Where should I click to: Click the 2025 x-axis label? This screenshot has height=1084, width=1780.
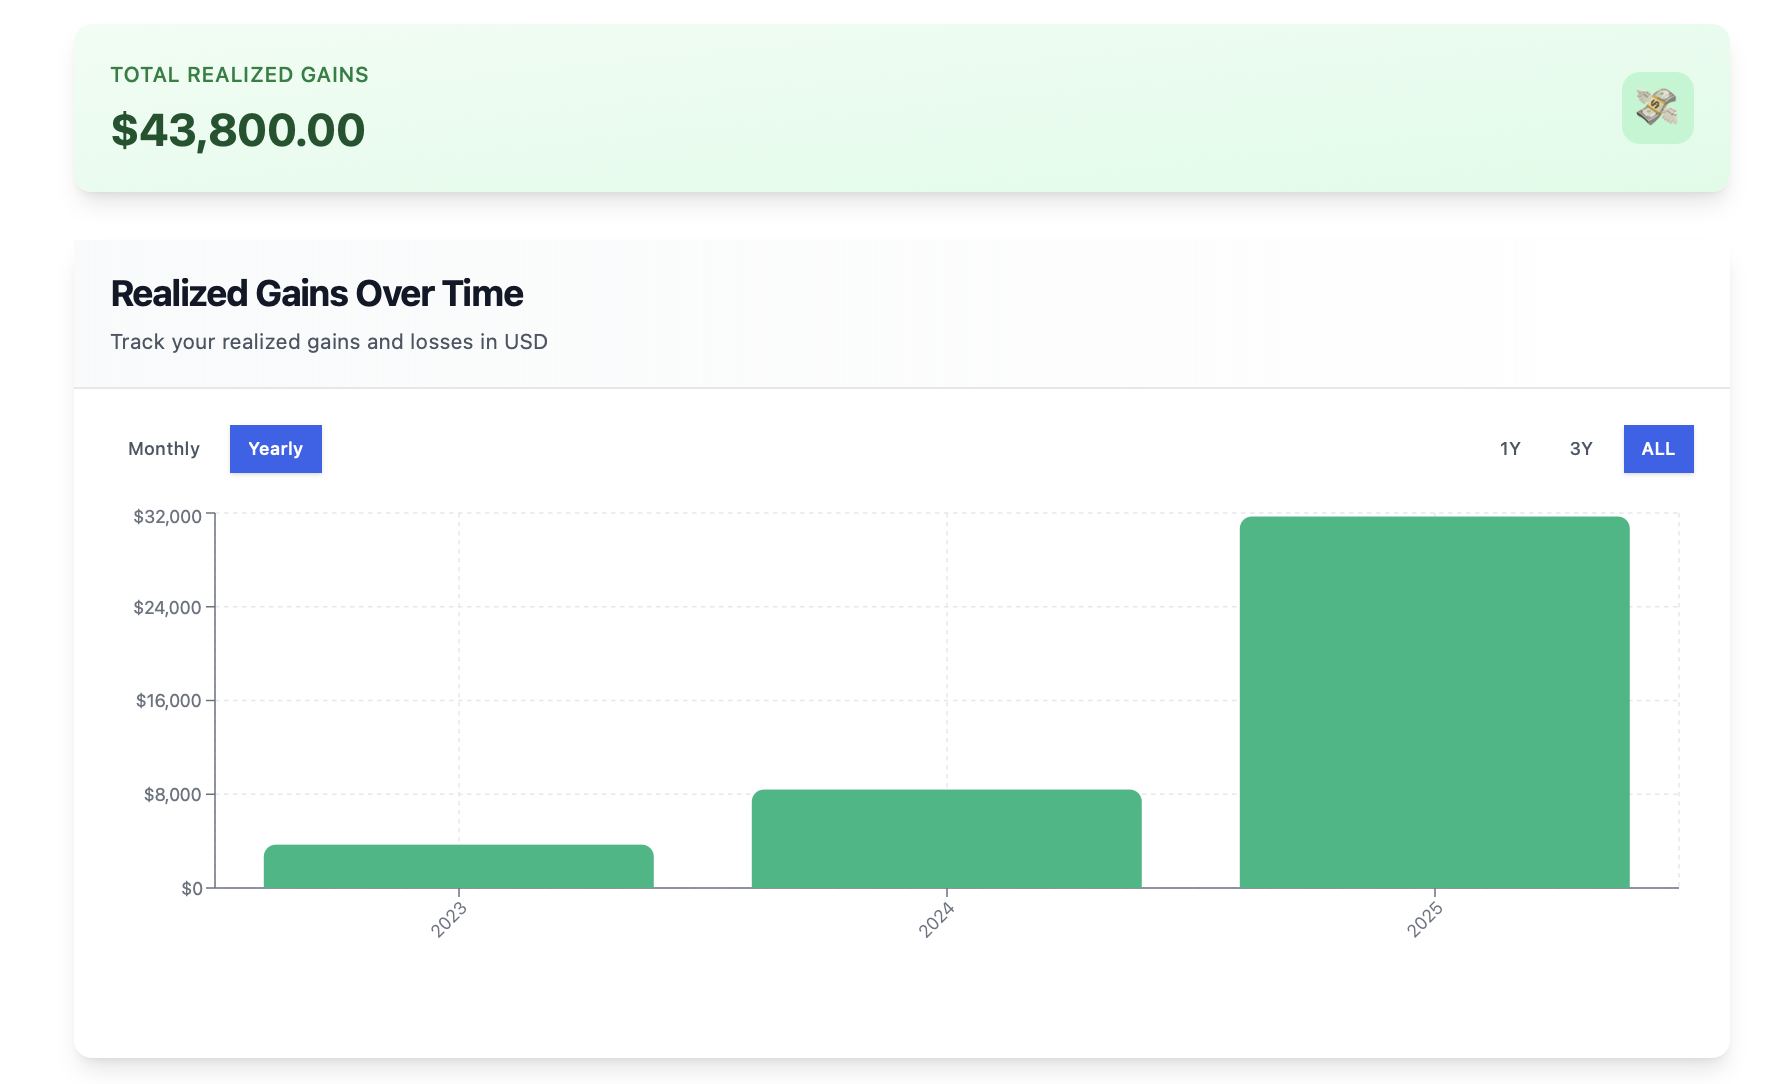click(x=1425, y=919)
